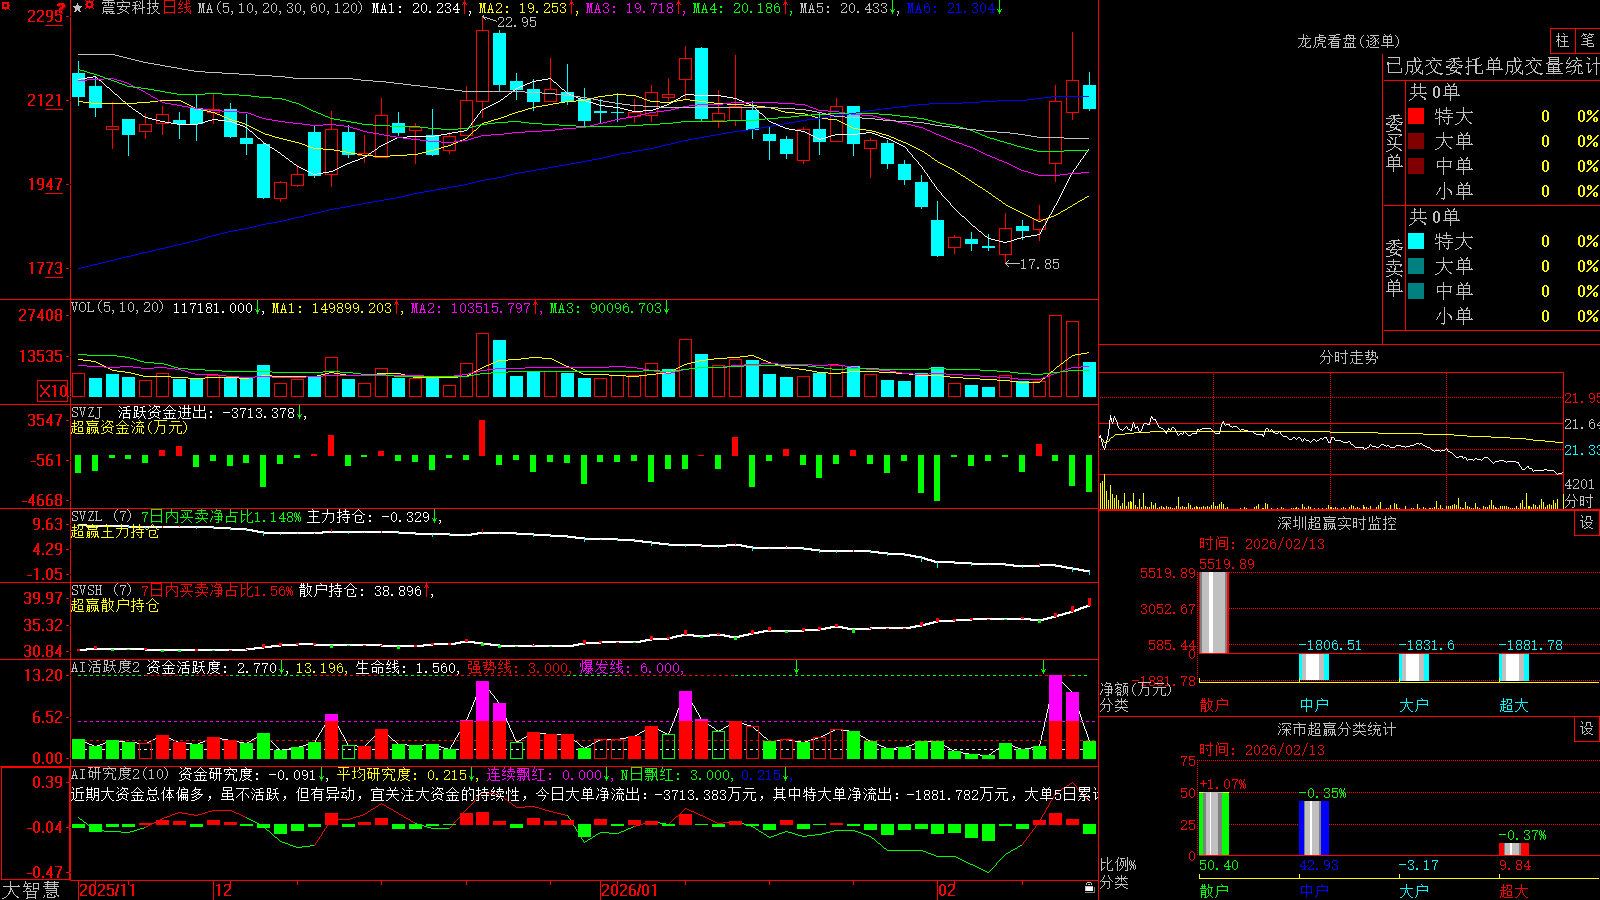Click the 委买单 vertical label
The height and width of the screenshot is (900, 1600).
[x=1394, y=142]
